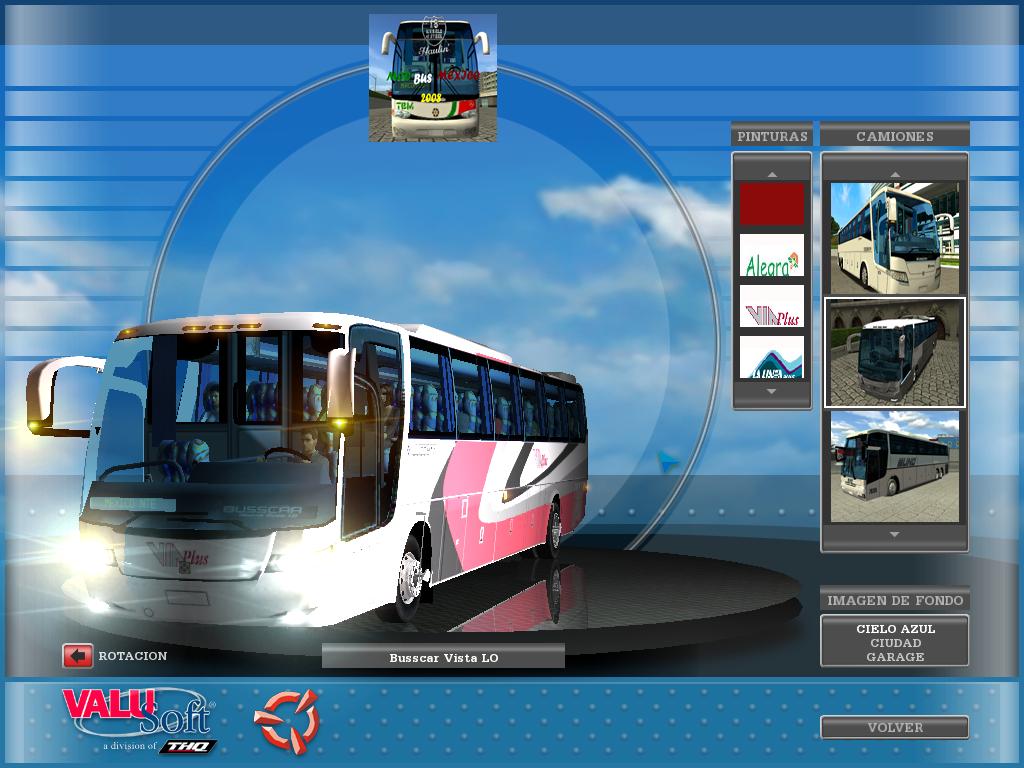
Task: Select the silver bus thumbnail at bottom of Camiones
Action: pyautogui.click(x=894, y=466)
